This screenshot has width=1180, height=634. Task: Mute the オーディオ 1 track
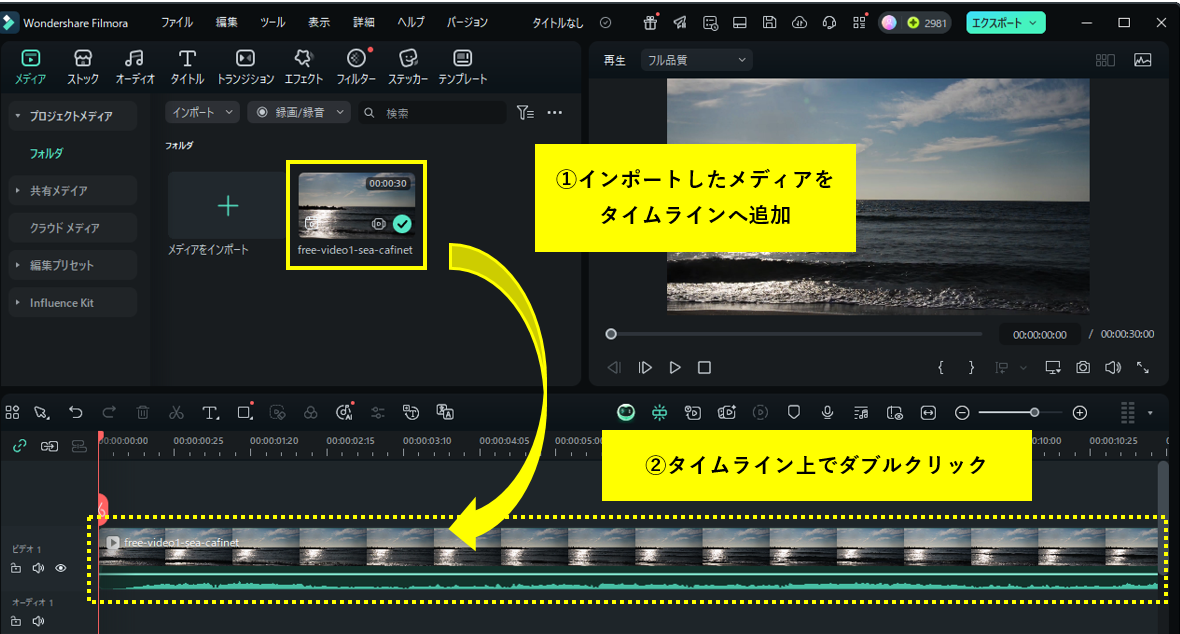coord(38,620)
